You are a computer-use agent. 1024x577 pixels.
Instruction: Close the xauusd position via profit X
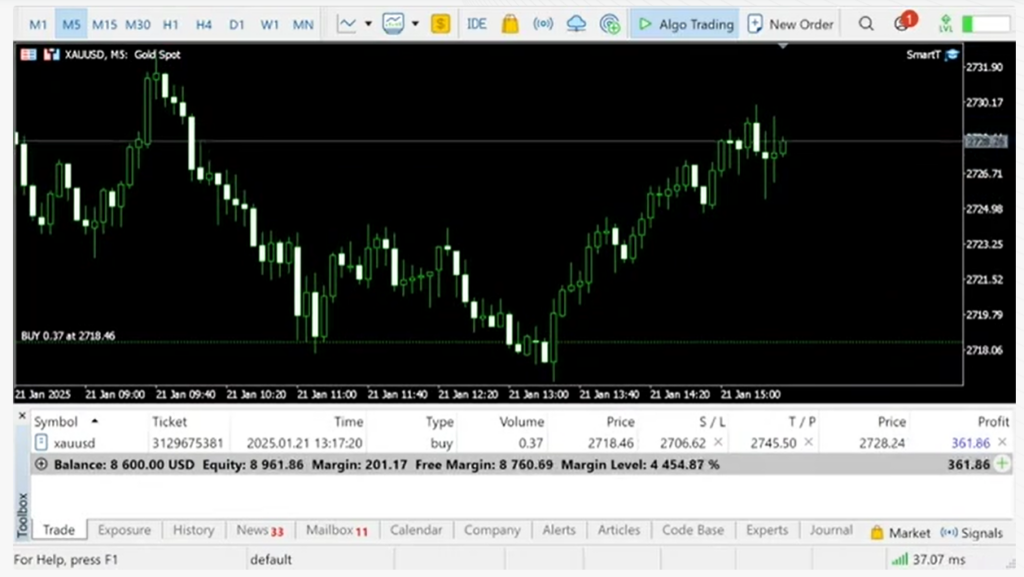[x=1002, y=442]
